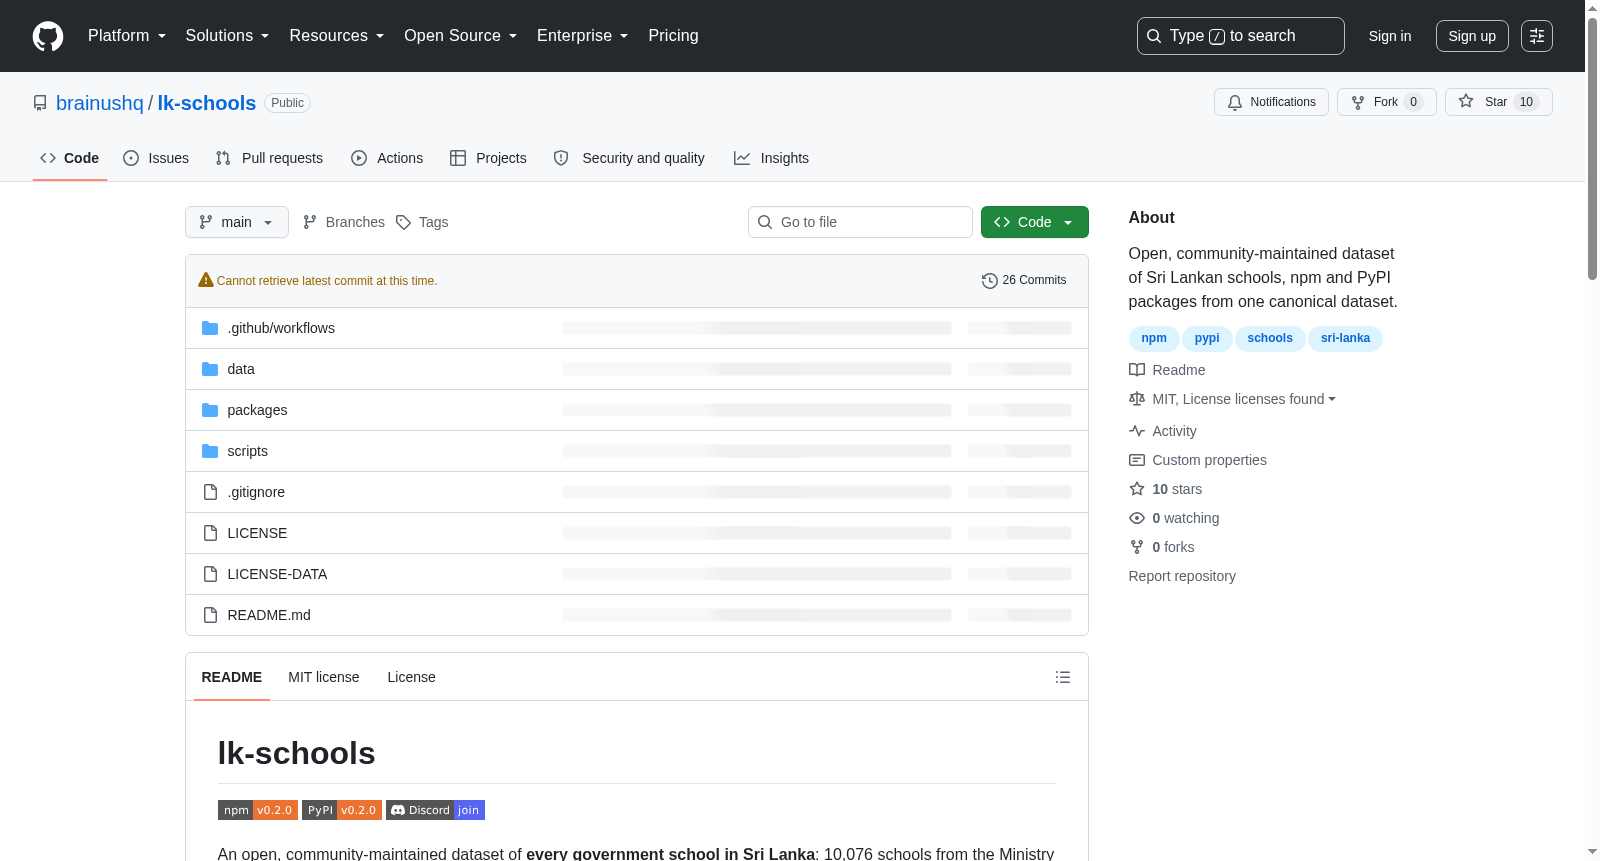Click the page vertical scrollbar thumb
Viewport: 1600px width, 861px height.
pos(1592,147)
